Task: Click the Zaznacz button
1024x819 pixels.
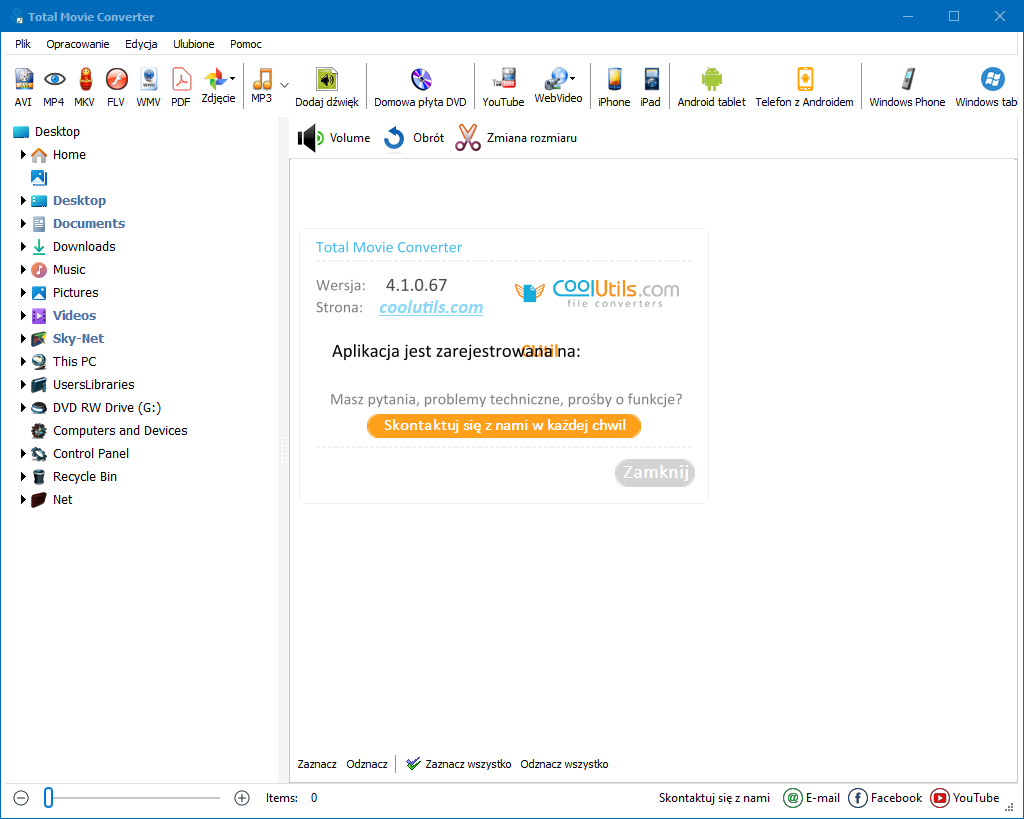Action: coord(317,763)
